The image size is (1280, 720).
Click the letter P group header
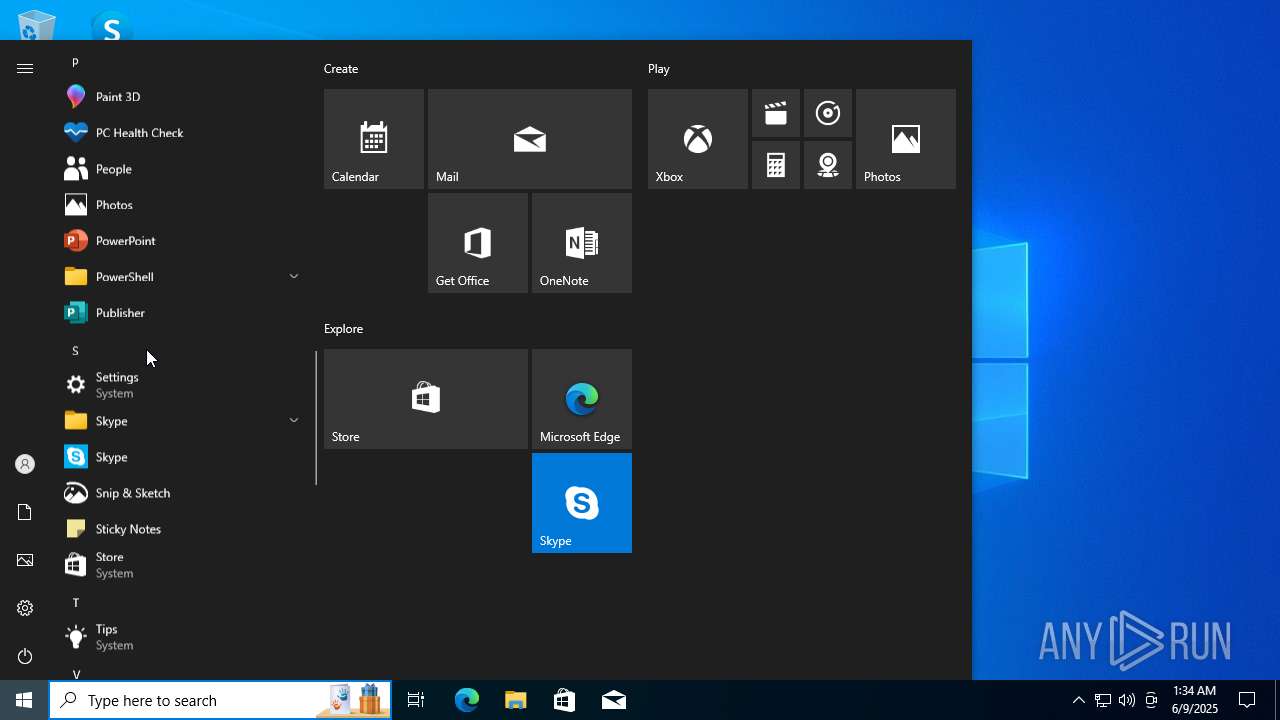(x=75, y=62)
